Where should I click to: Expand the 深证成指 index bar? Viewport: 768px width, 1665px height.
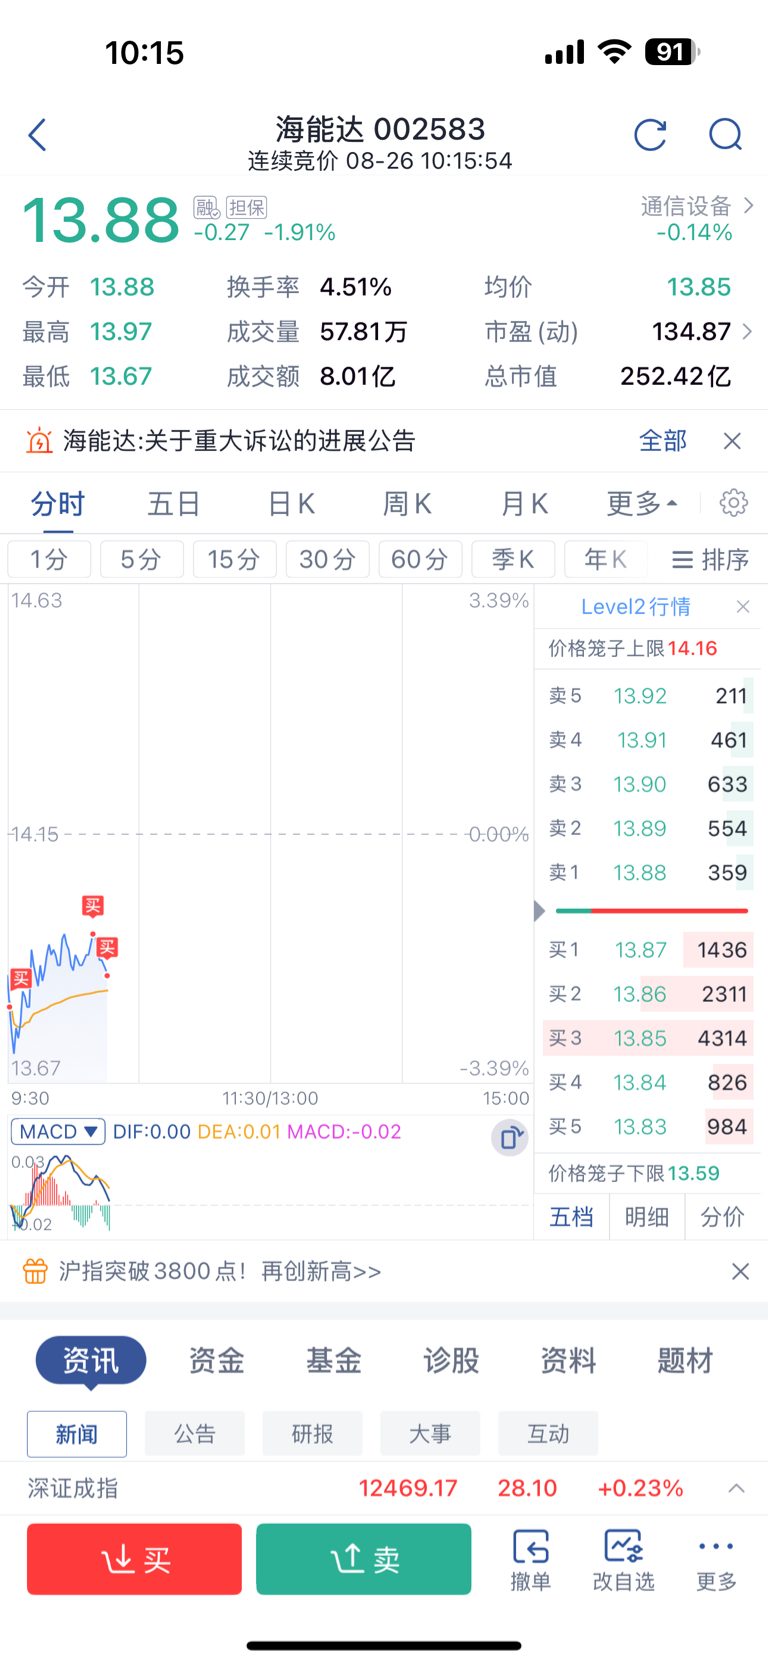(737, 1488)
